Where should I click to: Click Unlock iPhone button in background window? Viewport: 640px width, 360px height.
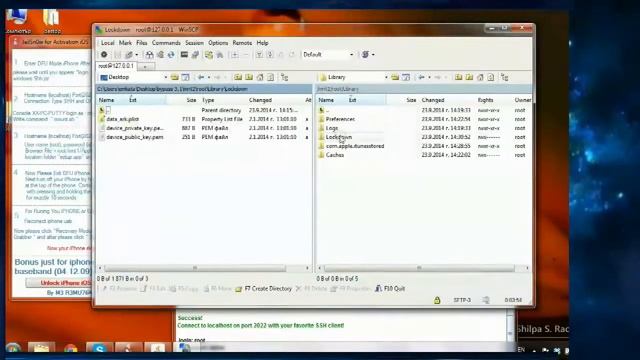point(59,283)
